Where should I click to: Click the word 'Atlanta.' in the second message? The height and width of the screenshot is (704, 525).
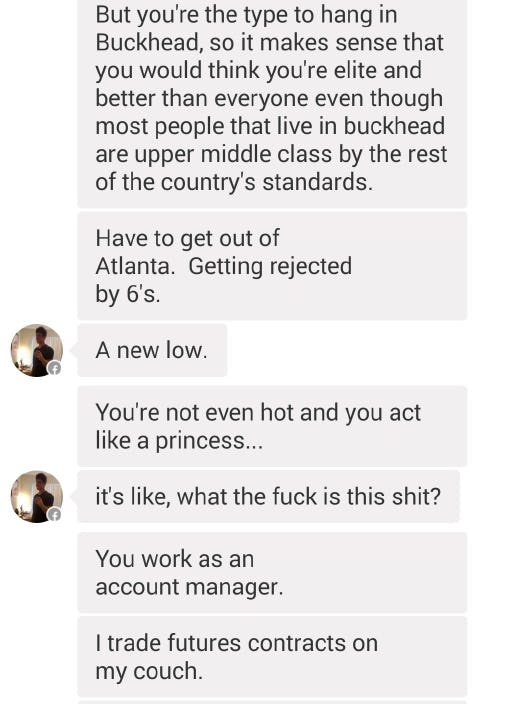(x=135, y=266)
